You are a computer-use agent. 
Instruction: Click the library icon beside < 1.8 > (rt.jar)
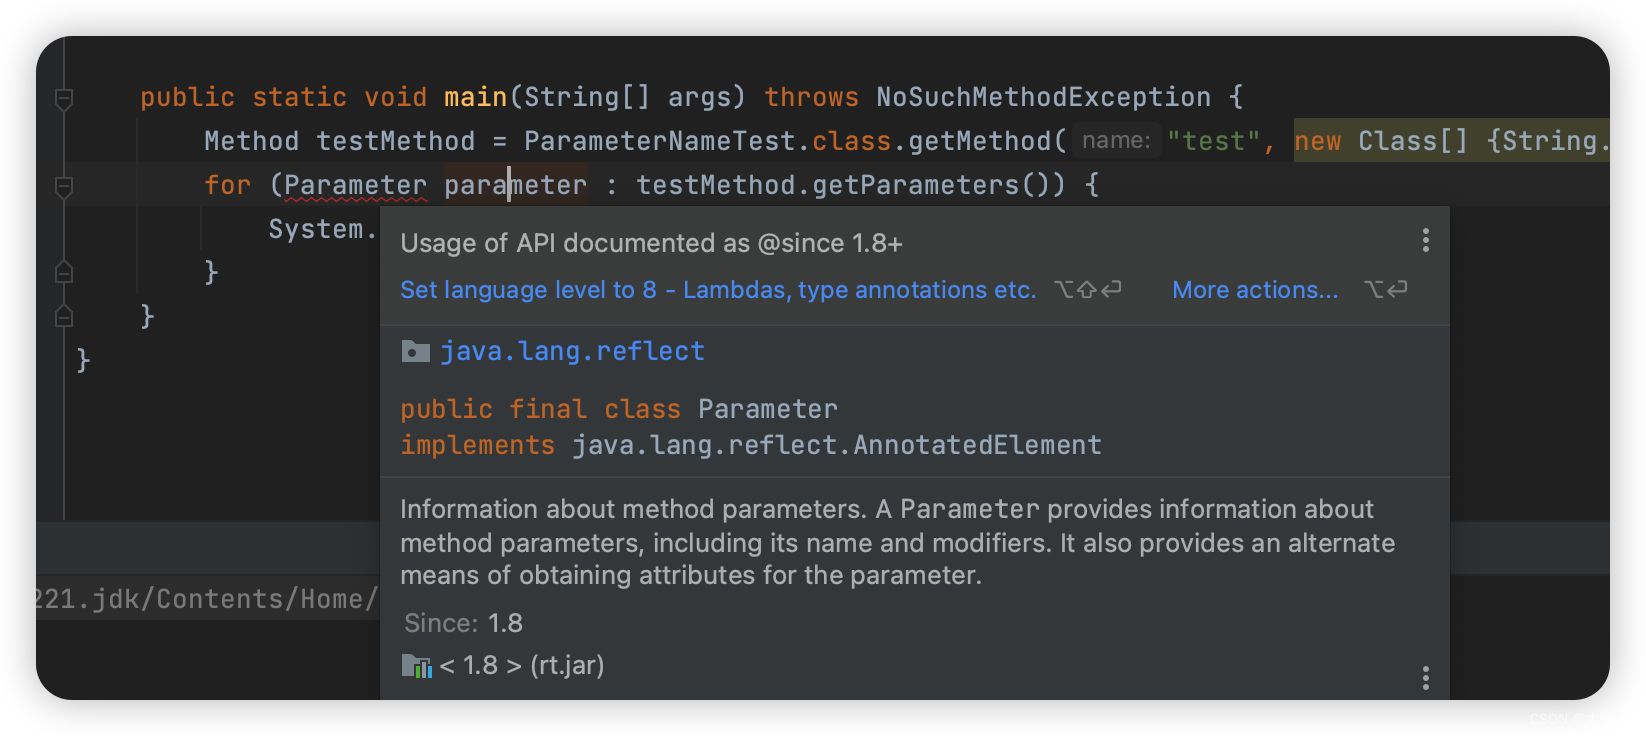(416, 666)
